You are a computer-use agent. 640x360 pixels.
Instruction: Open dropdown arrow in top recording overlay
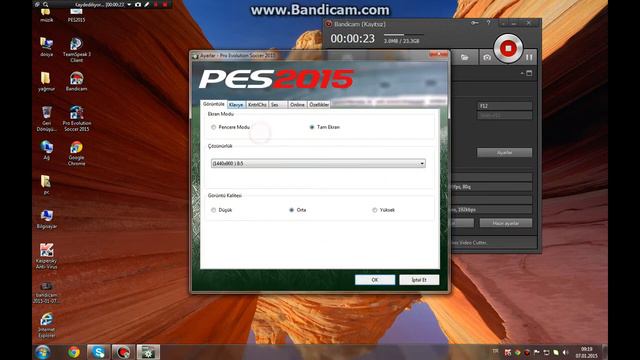(129, 4)
